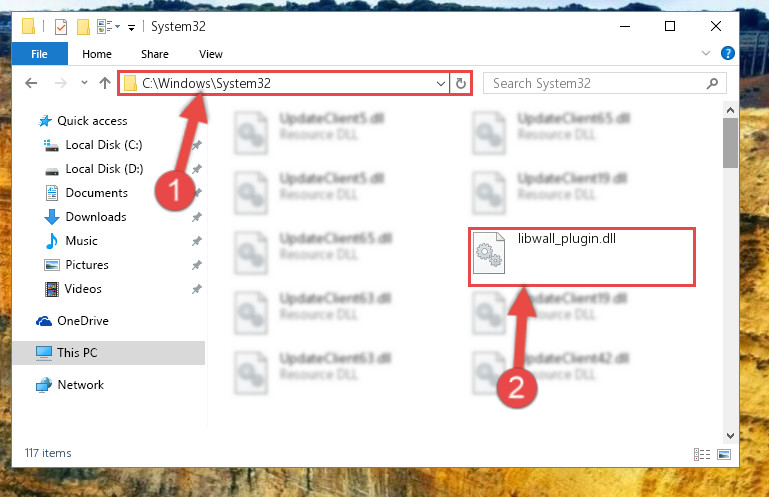Click the New Folder quick access icon

click(x=83, y=27)
